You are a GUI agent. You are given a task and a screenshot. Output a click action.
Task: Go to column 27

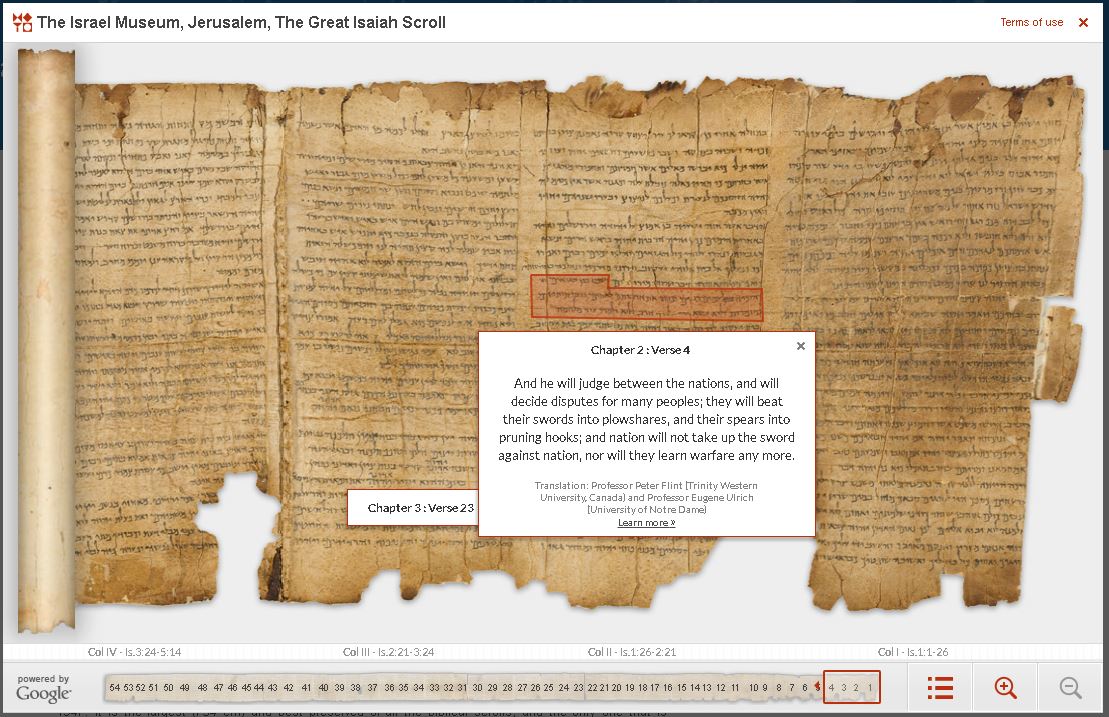[x=523, y=687]
